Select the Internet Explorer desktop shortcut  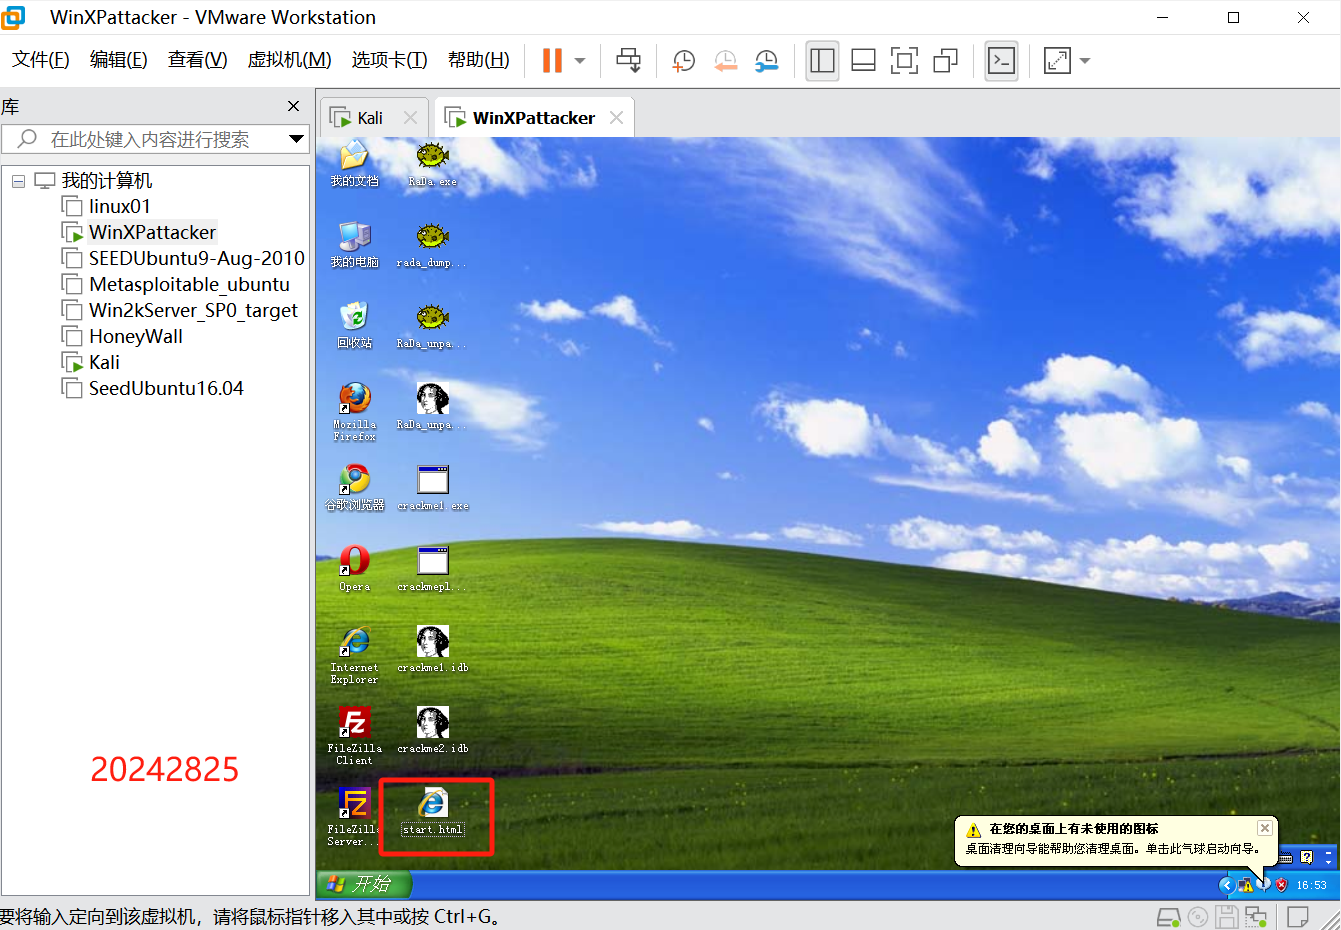pyautogui.click(x=355, y=655)
